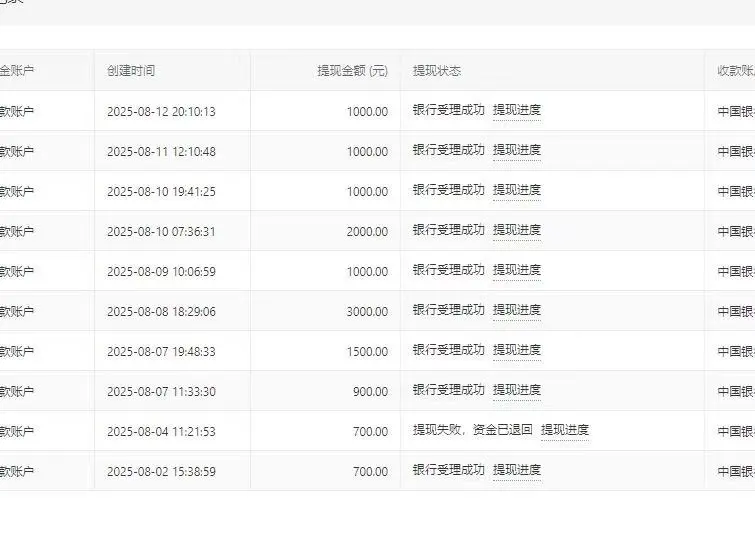Select the date 2025-08-09 10:06:59
This screenshot has width=755, height=554.
click(x=161, y=271)
